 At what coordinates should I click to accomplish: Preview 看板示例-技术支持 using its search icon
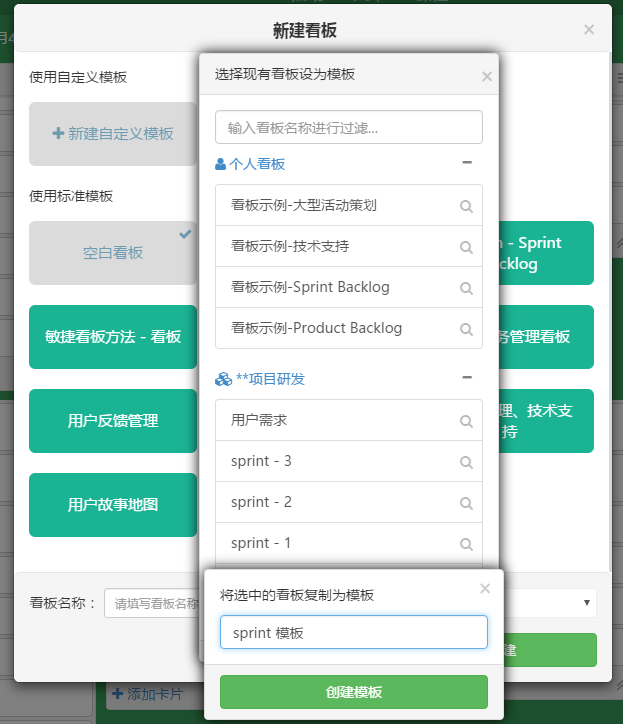466,247
